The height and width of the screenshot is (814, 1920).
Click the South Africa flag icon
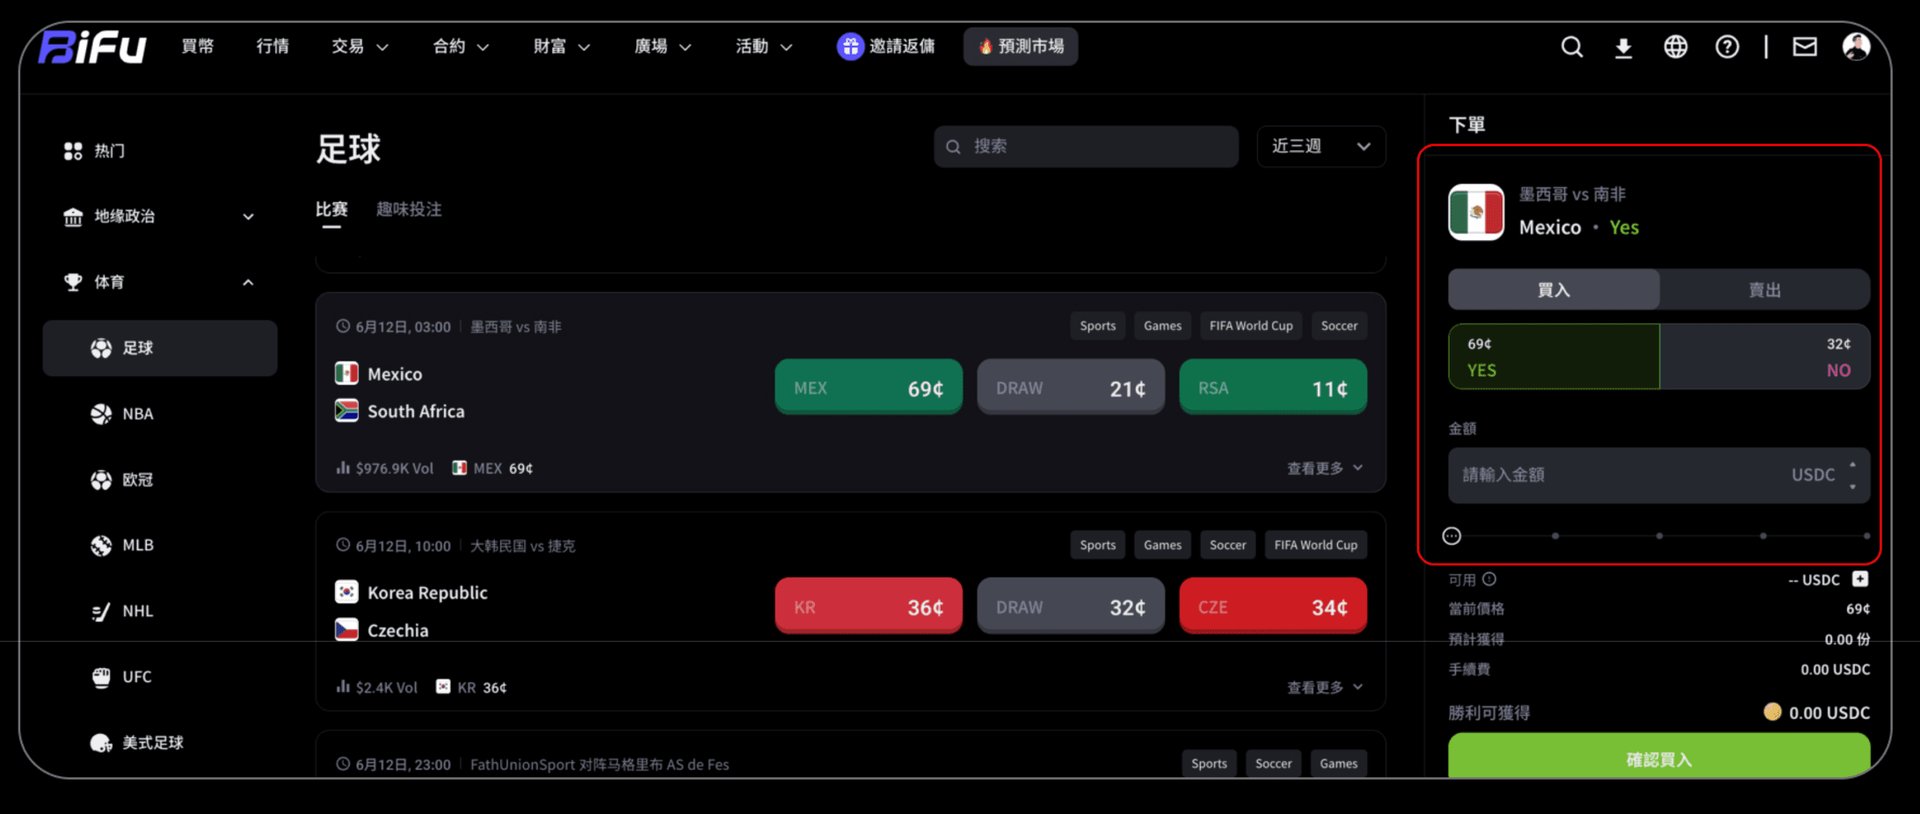(347, 410)
